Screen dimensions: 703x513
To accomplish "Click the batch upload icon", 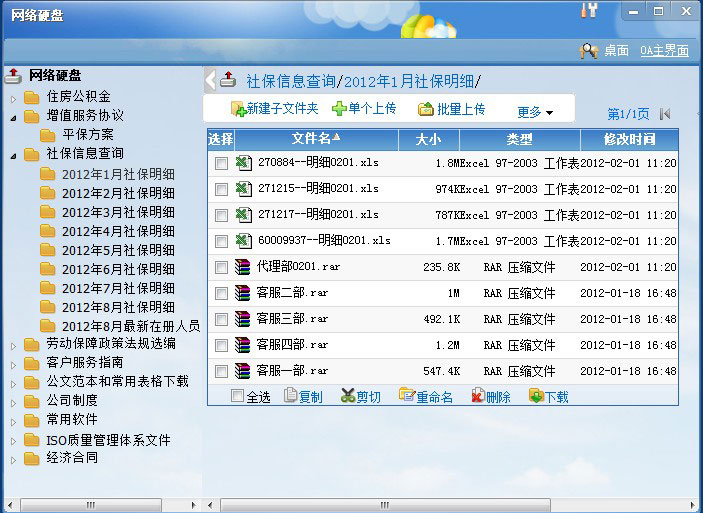I will tap(425, 109).
